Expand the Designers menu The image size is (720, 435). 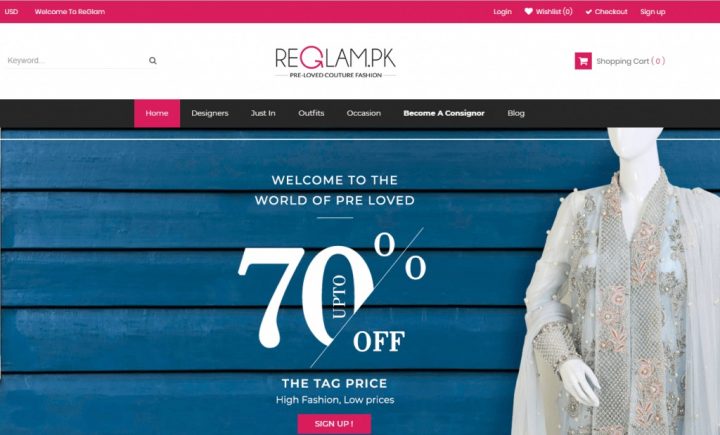[x=209, y=113]
